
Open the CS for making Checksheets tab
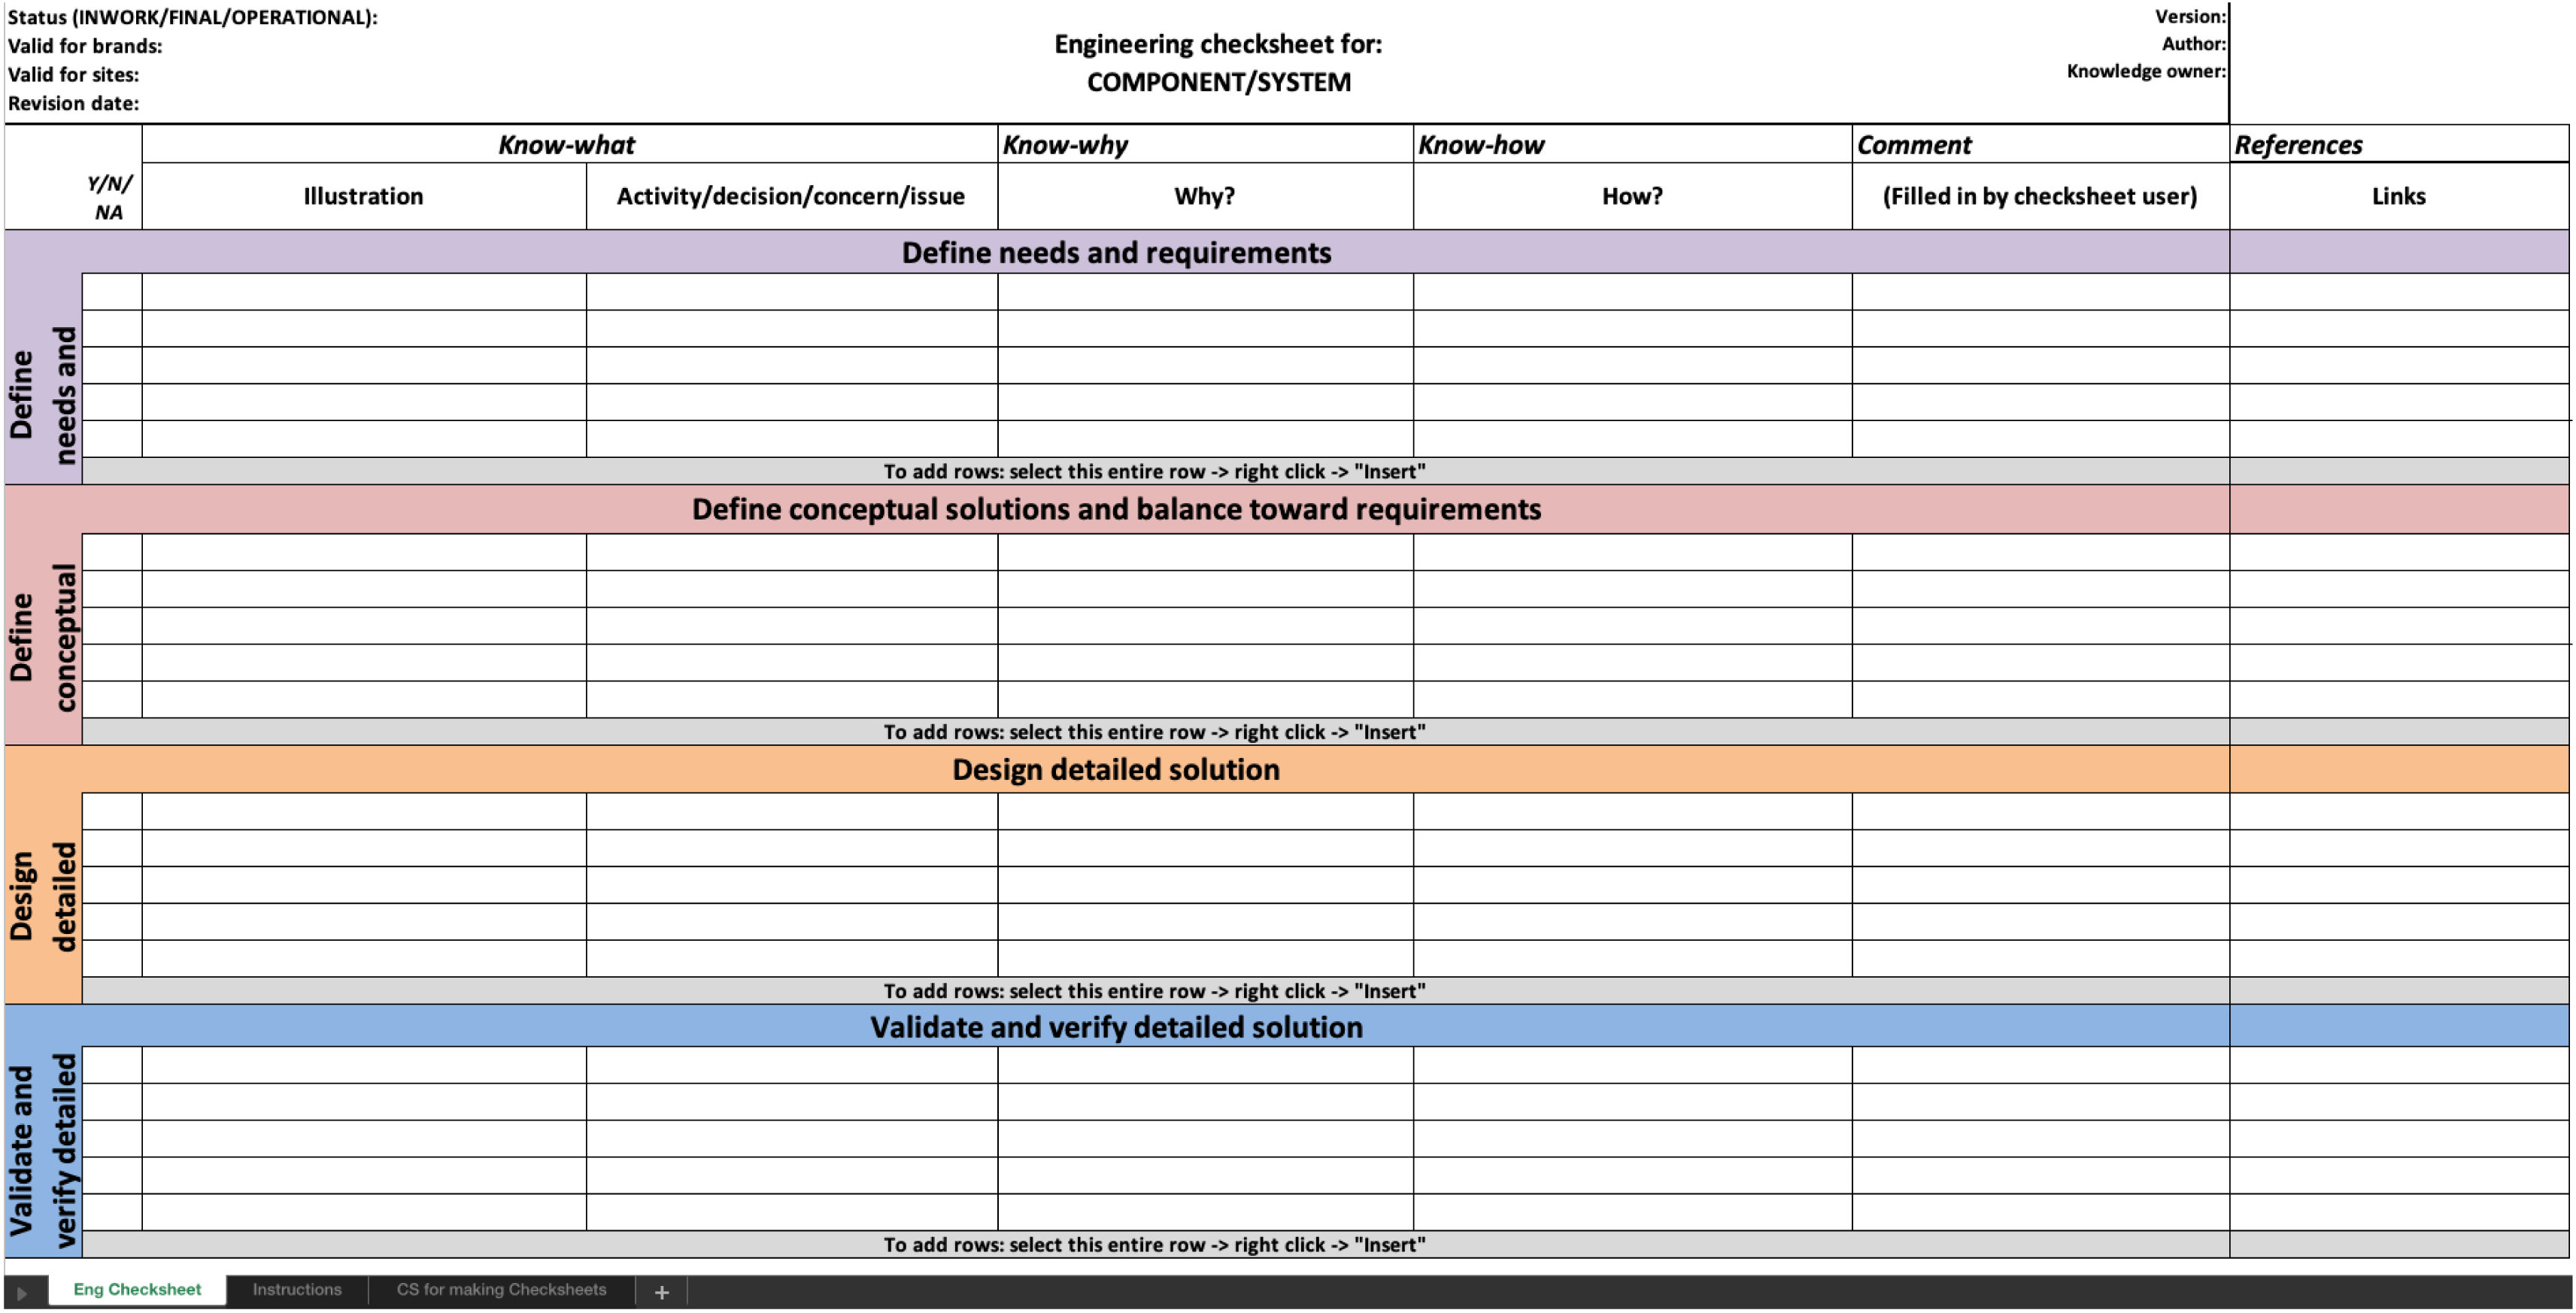click(501, 1290)
